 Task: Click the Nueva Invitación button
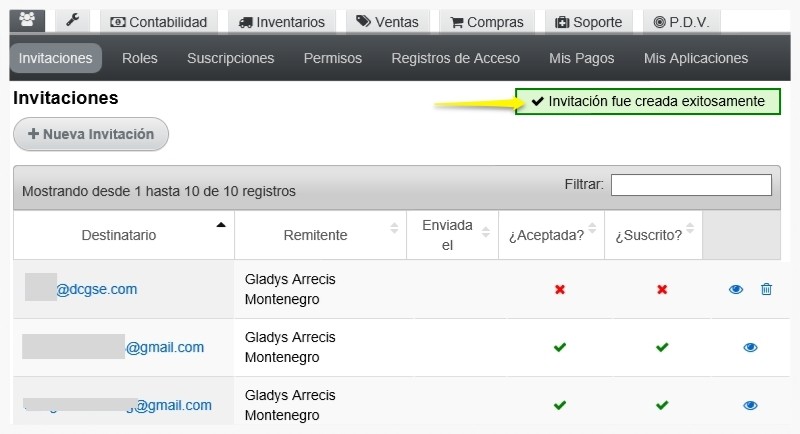coord(91,134)
